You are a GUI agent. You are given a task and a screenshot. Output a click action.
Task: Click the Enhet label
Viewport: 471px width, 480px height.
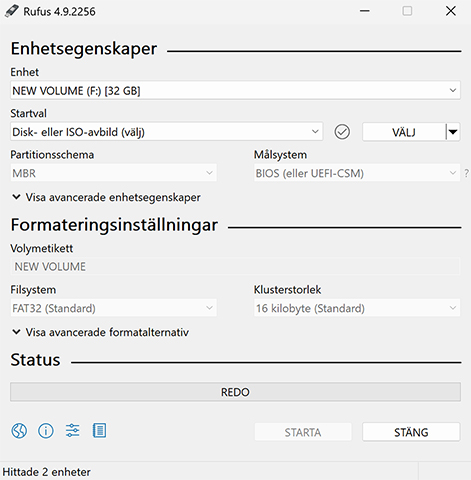click(x=25, y=72)
